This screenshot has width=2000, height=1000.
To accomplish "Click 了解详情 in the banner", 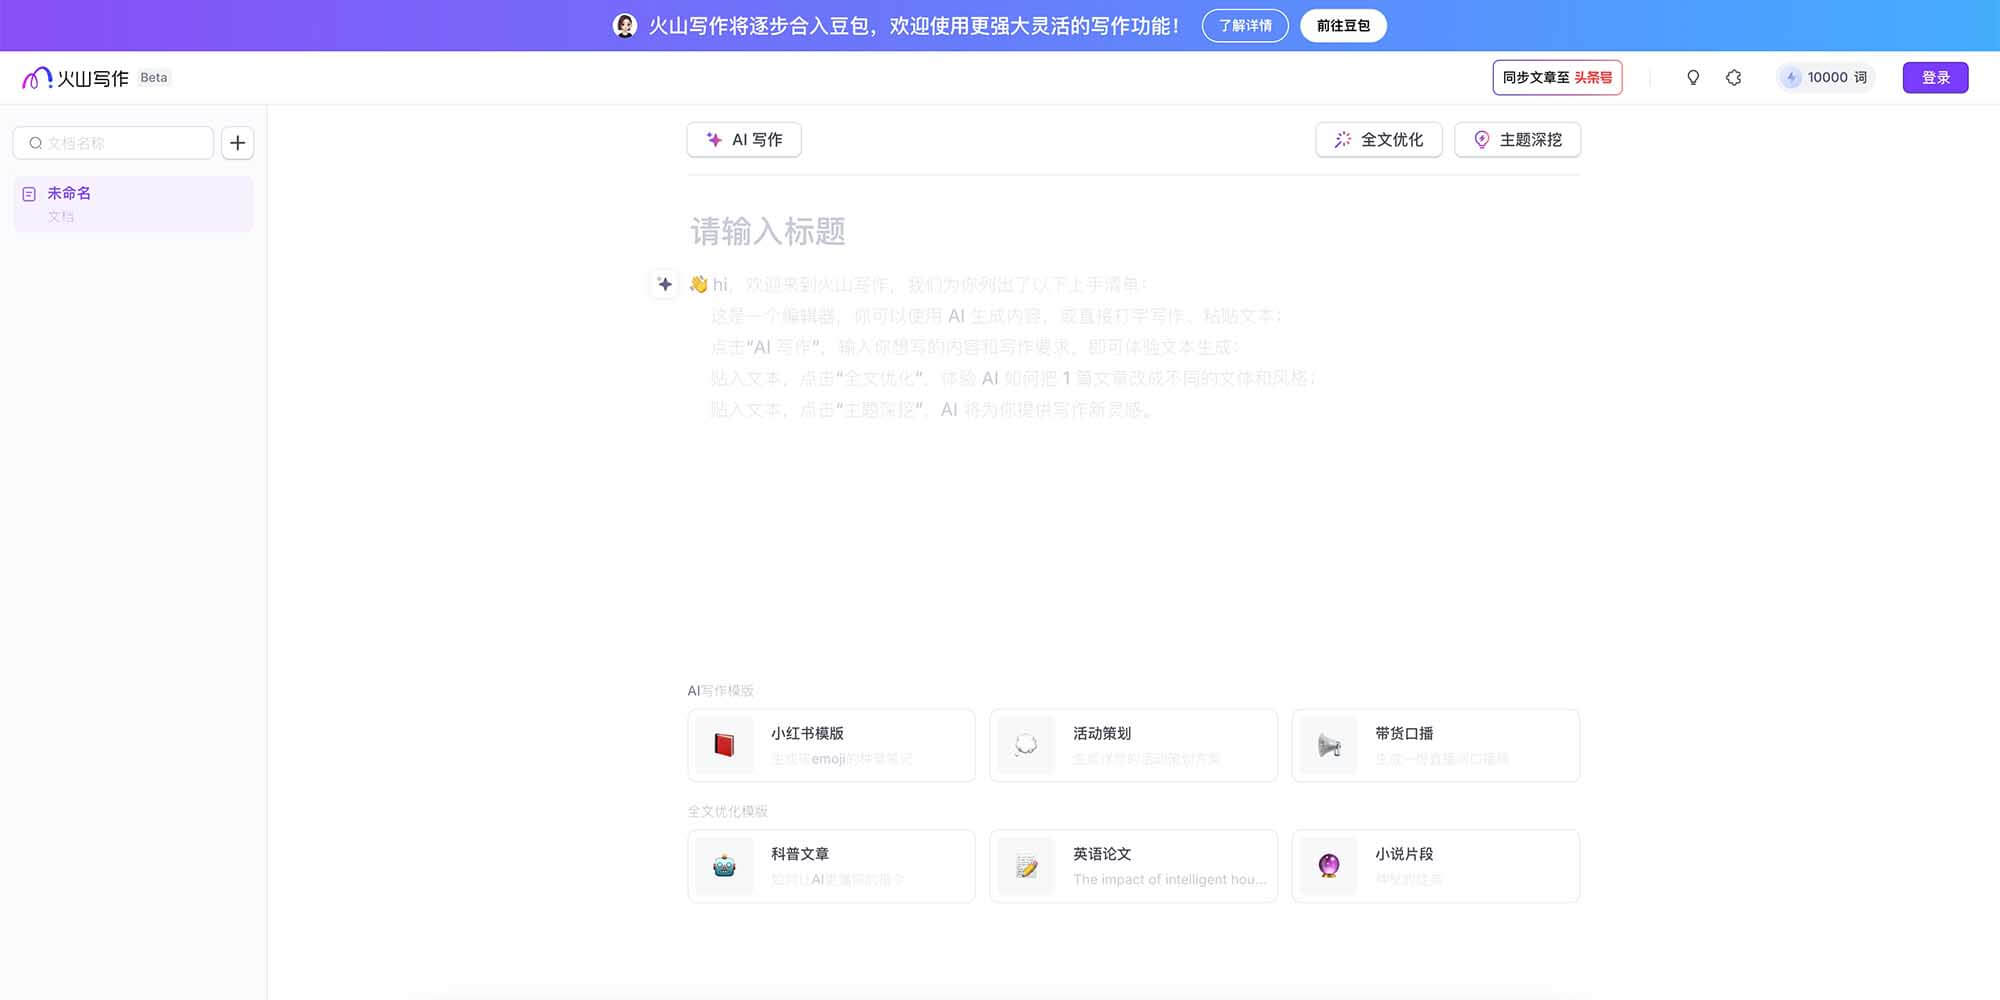I will [1245, 26].
